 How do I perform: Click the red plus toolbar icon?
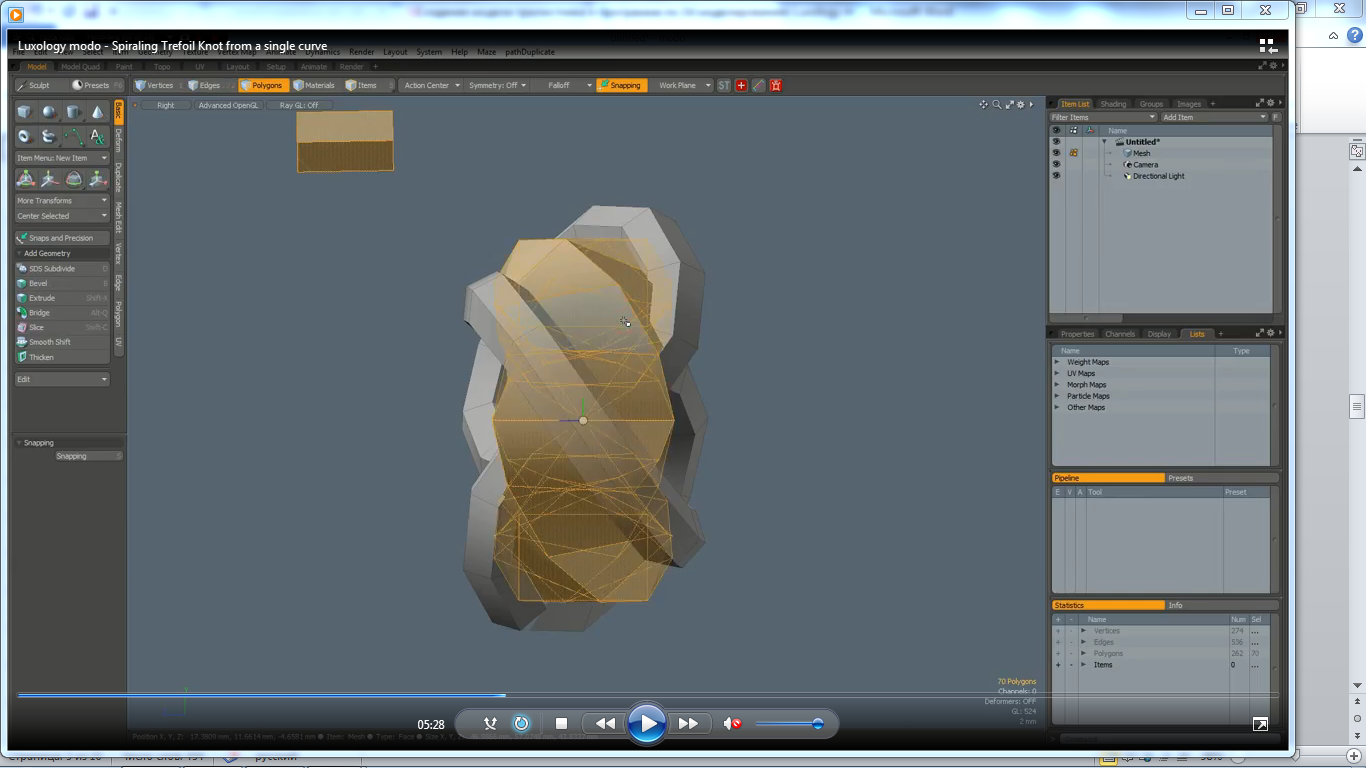coord(741,85)
